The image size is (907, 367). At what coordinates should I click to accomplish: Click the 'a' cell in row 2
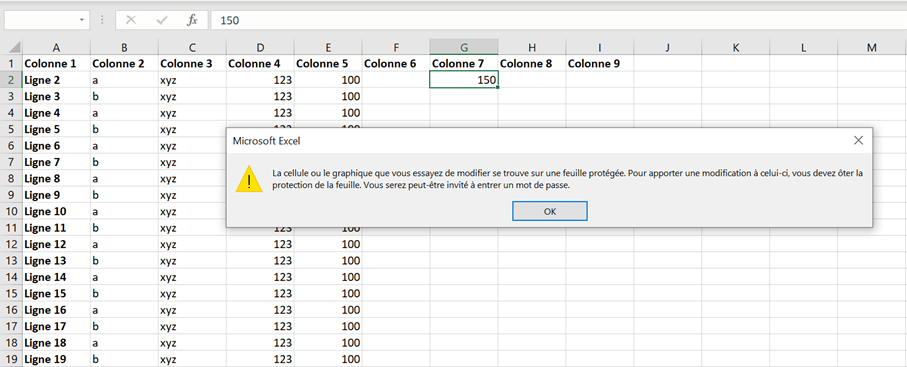[124, 80]
